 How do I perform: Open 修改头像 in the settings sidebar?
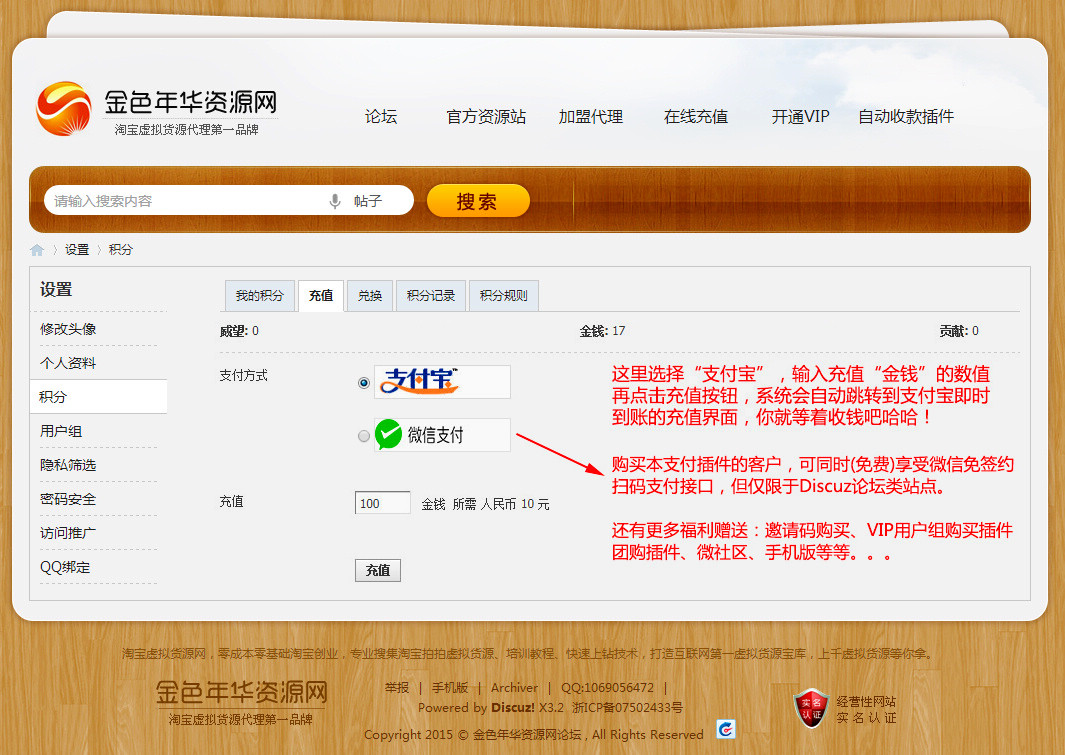pos(68,329)
